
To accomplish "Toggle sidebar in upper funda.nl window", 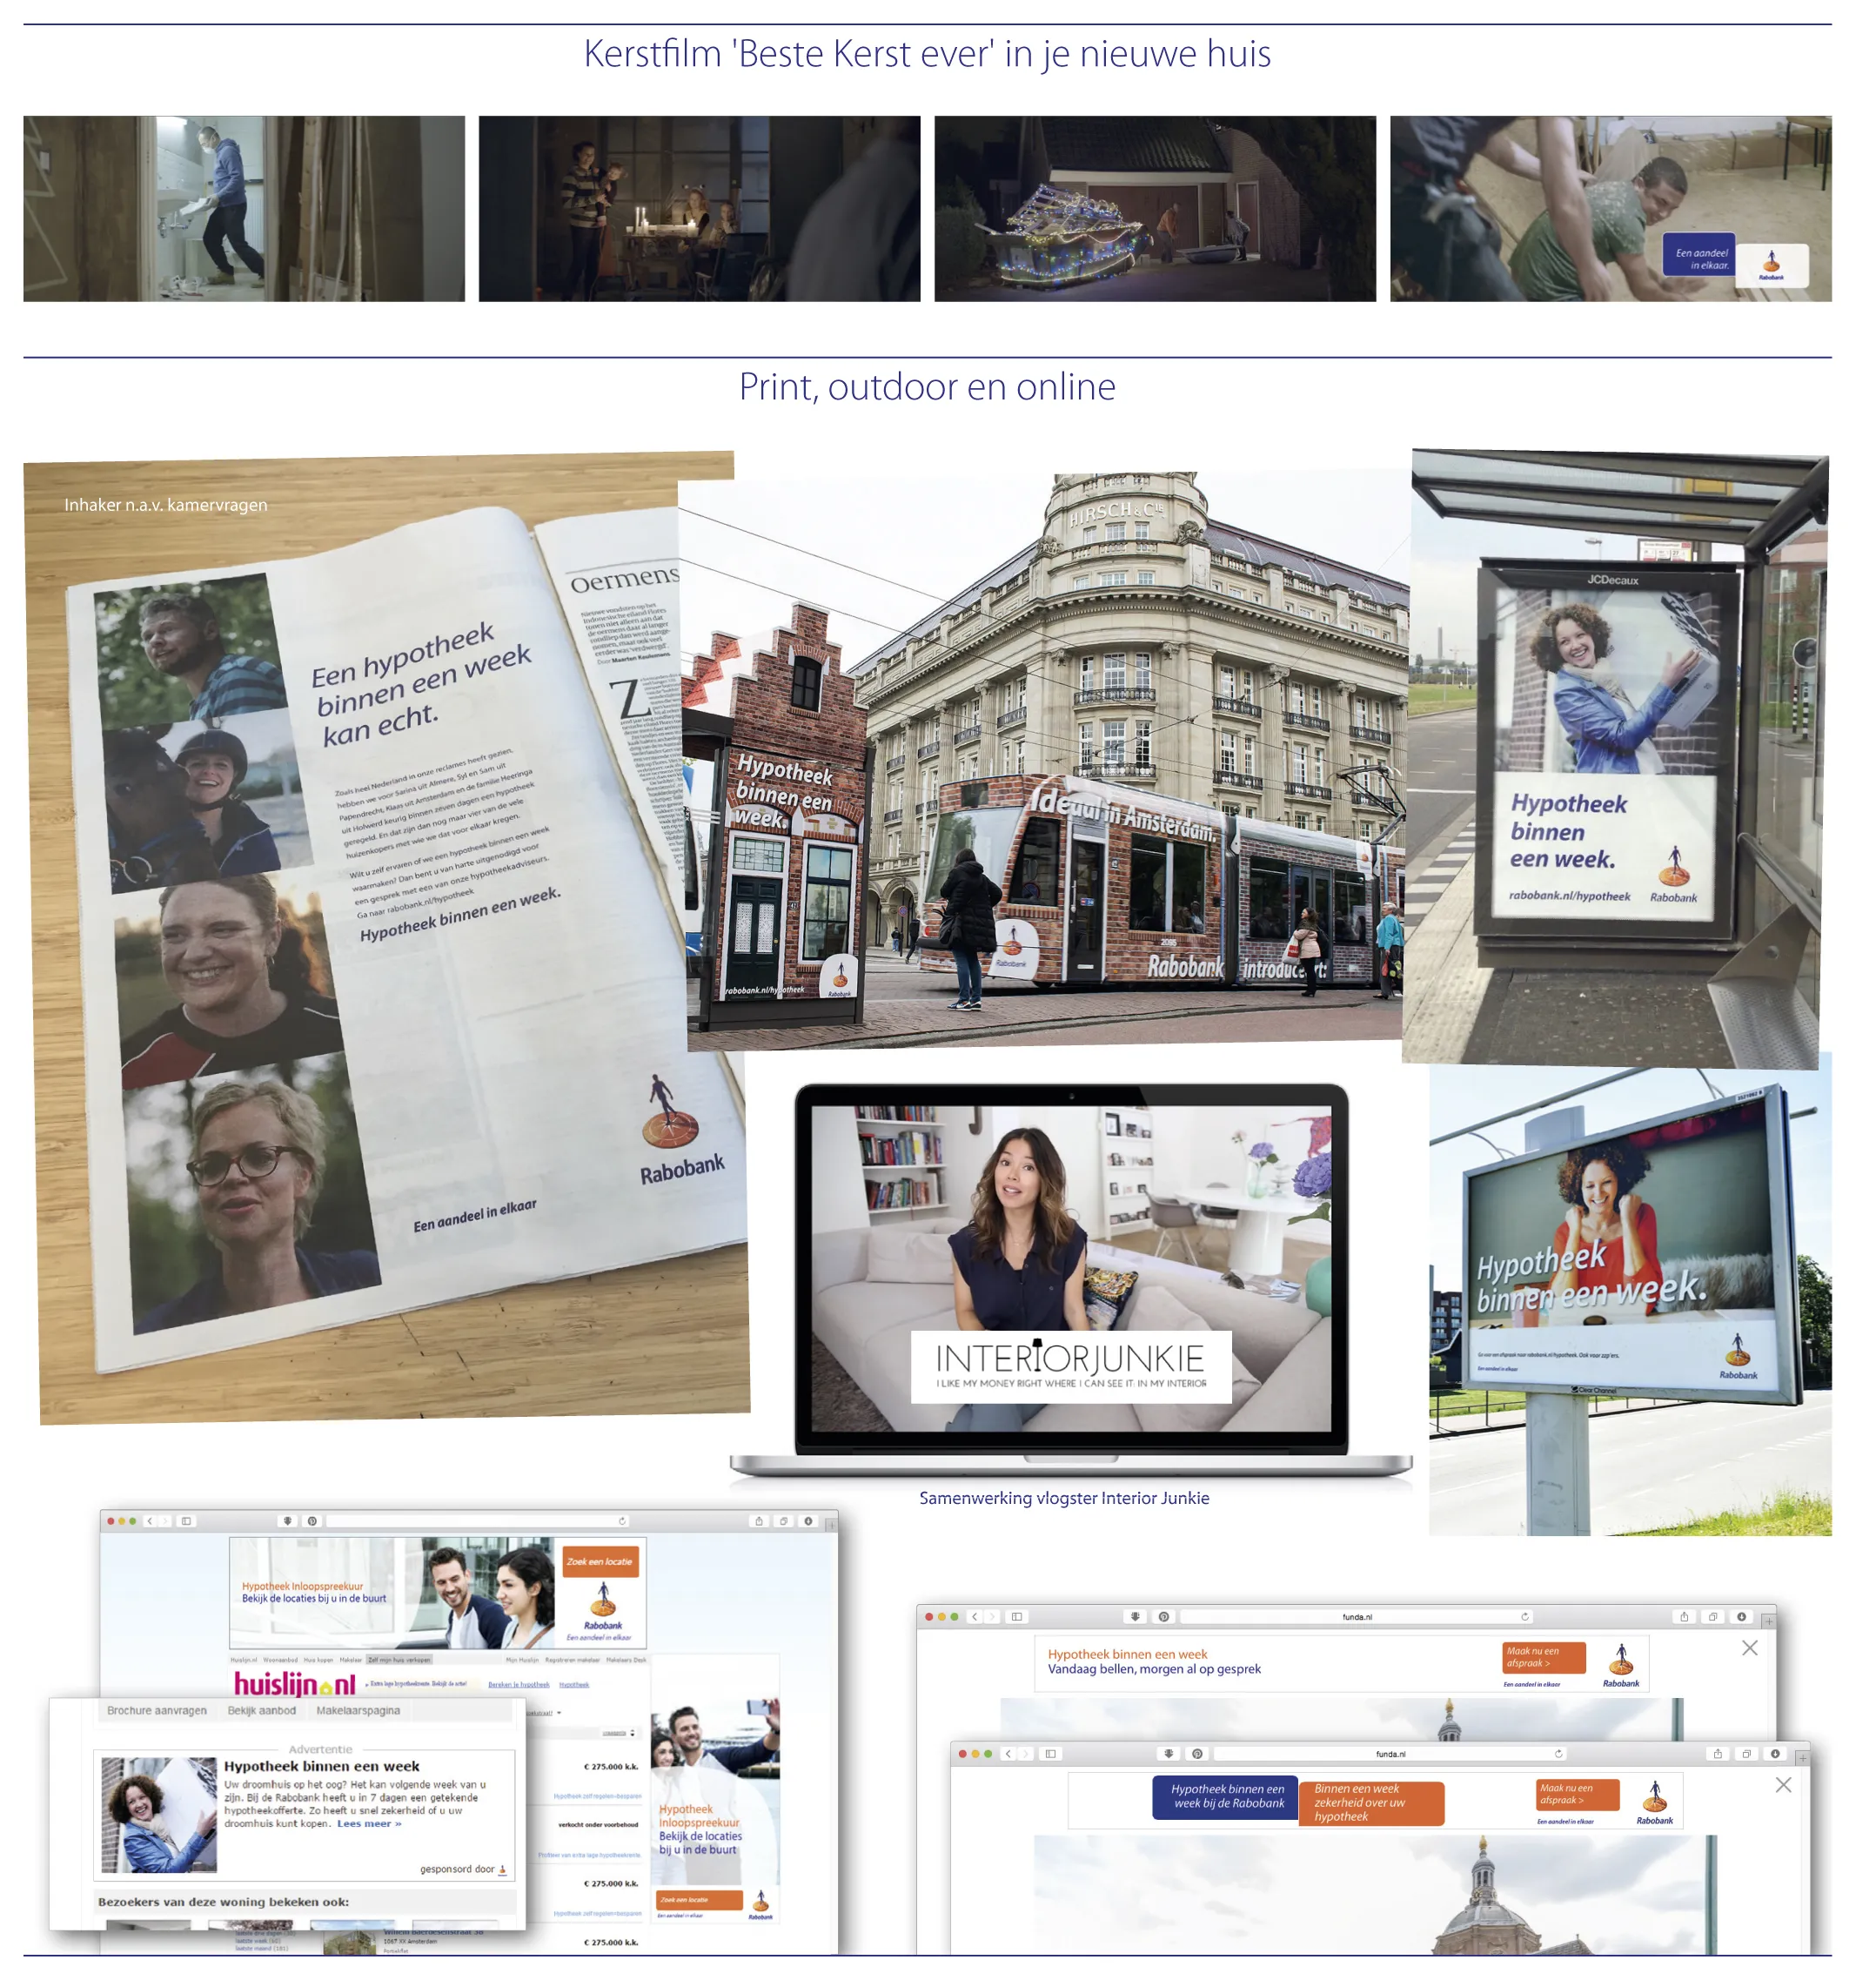I will 1017,1617.
